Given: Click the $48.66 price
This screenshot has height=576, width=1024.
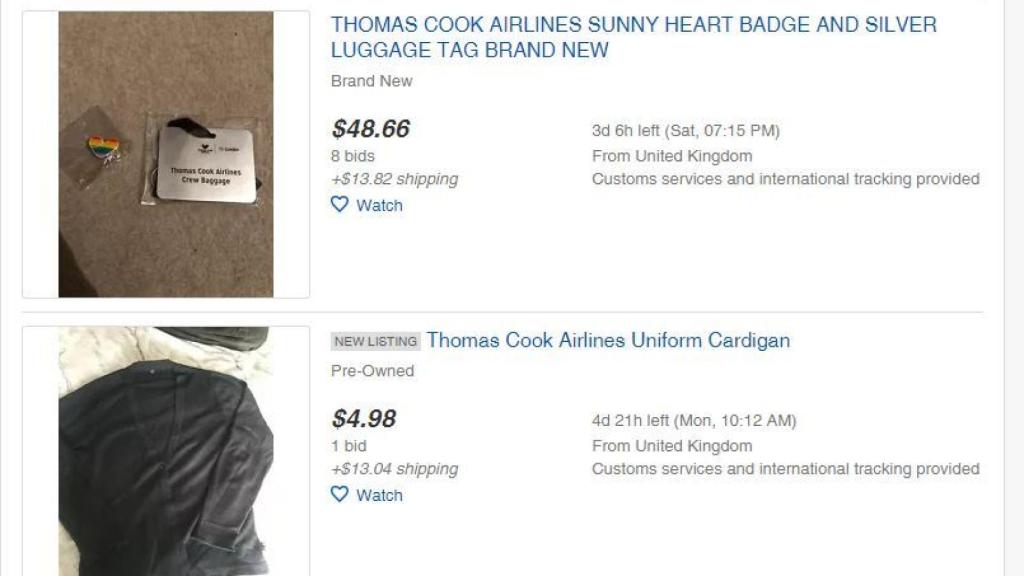Looking at the screenshot, I should pos(371,129).
